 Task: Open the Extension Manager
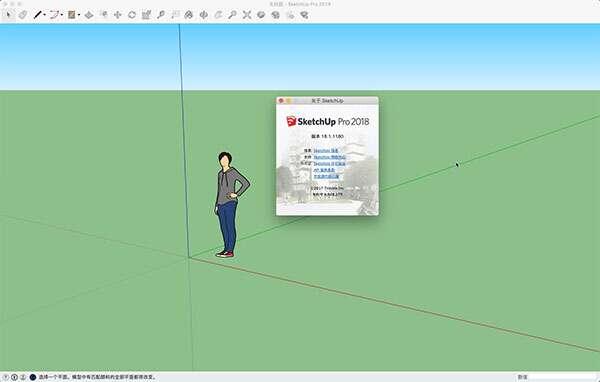(x=305, y=15)
